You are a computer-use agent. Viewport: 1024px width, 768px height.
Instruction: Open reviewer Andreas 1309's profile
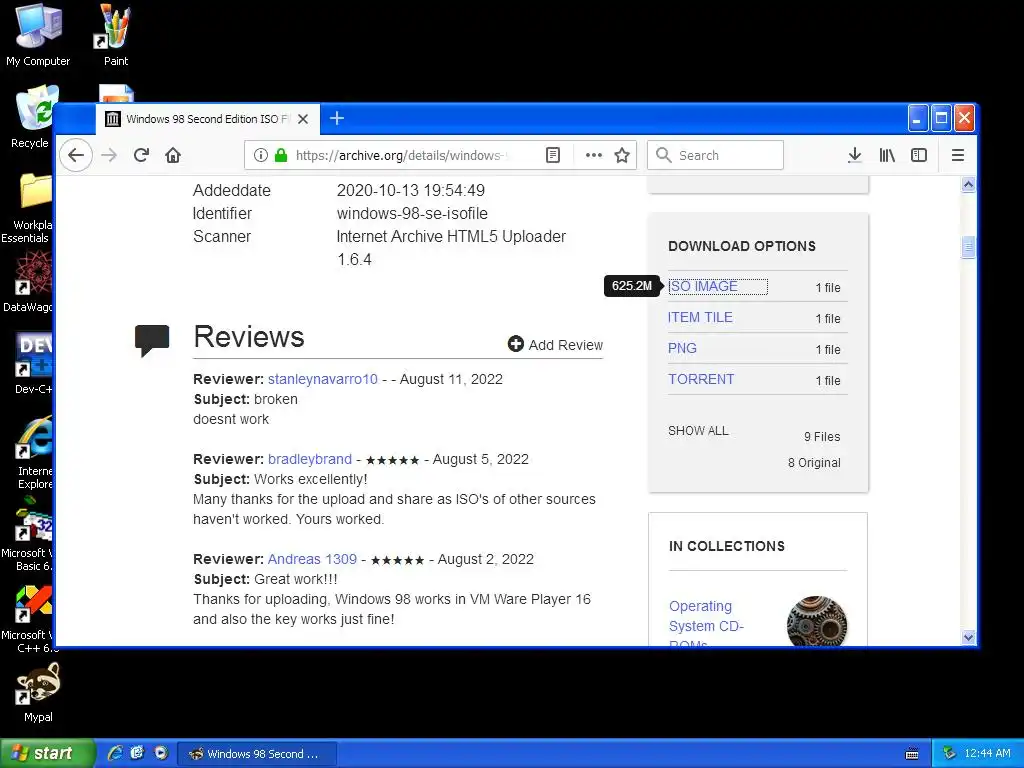pos(312,560)
